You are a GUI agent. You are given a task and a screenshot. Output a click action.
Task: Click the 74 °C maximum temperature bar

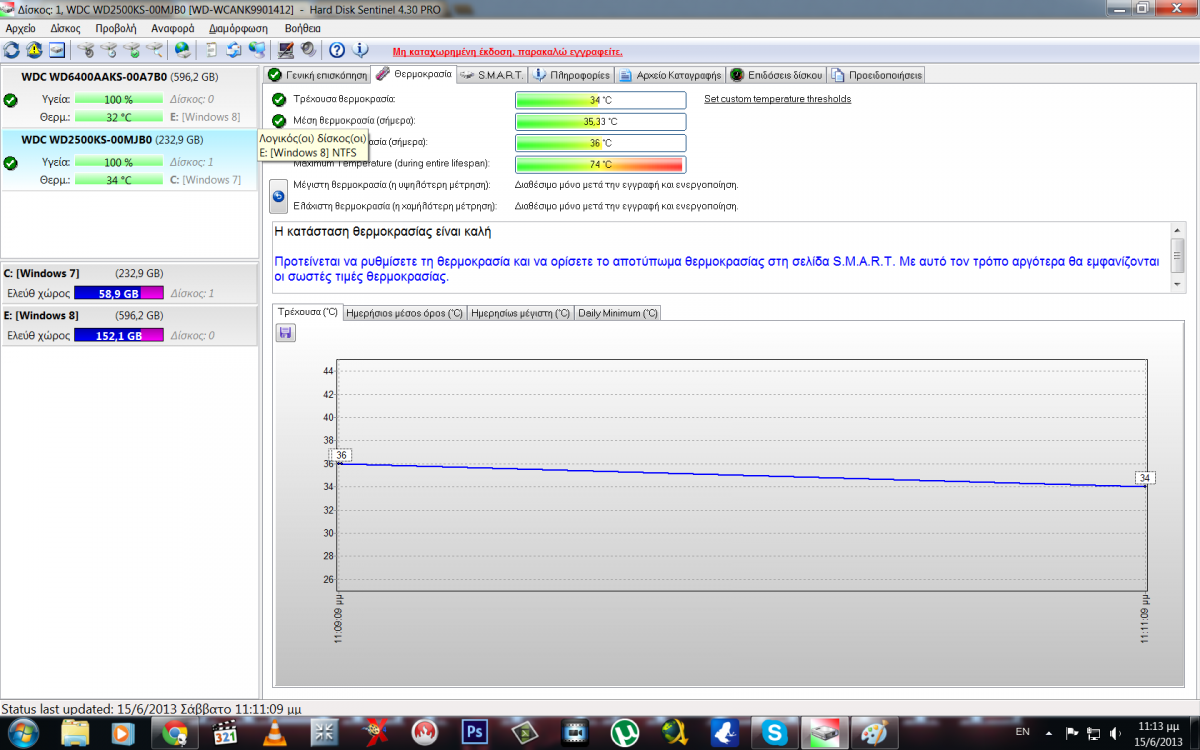point(601,165)
